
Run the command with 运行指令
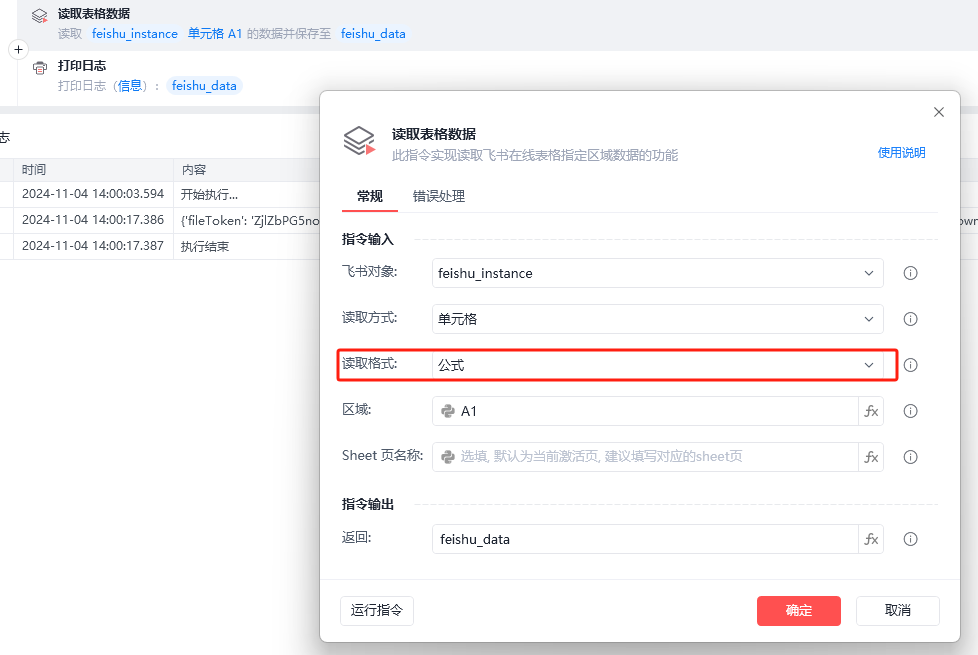click(x=377, y=610)
